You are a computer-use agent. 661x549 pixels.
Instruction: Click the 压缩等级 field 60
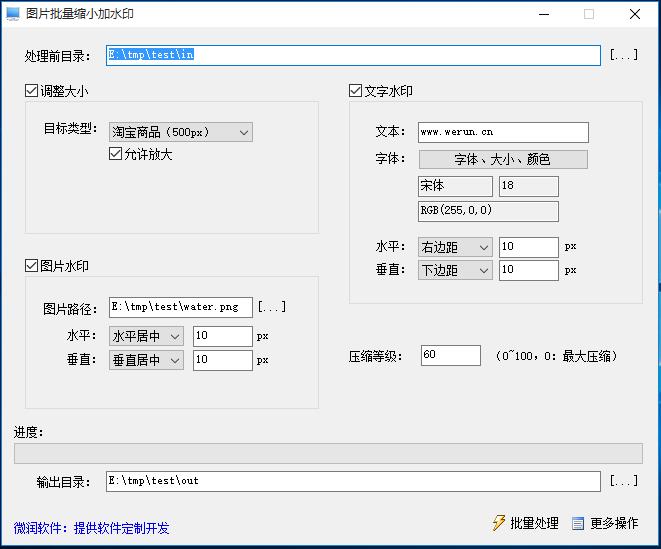451,355
